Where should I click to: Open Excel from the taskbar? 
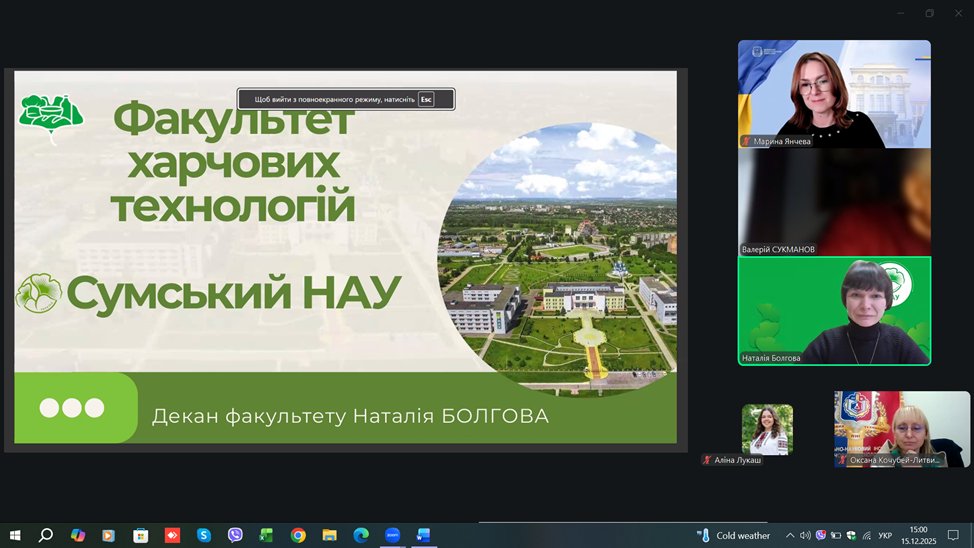266,535
